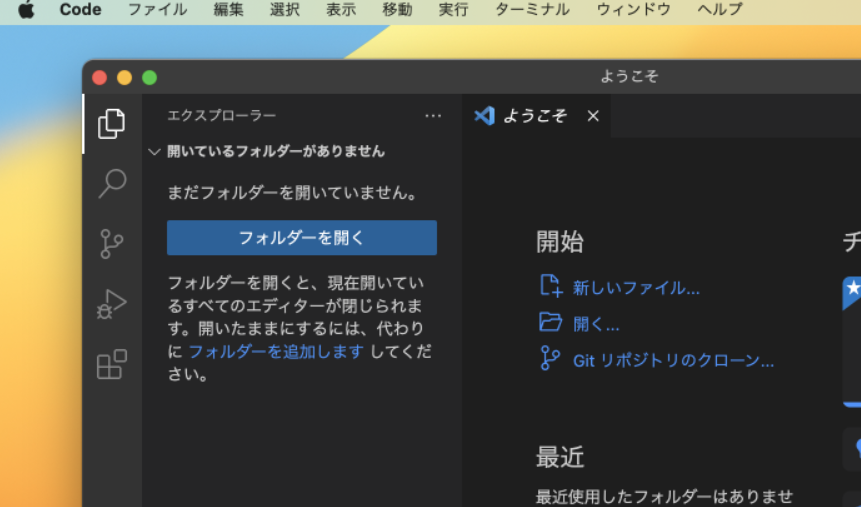Image resolution: width=861 pixels, height=507 pixels.
Task: Open the Run and Debug icon
Action: coord(111,303)
